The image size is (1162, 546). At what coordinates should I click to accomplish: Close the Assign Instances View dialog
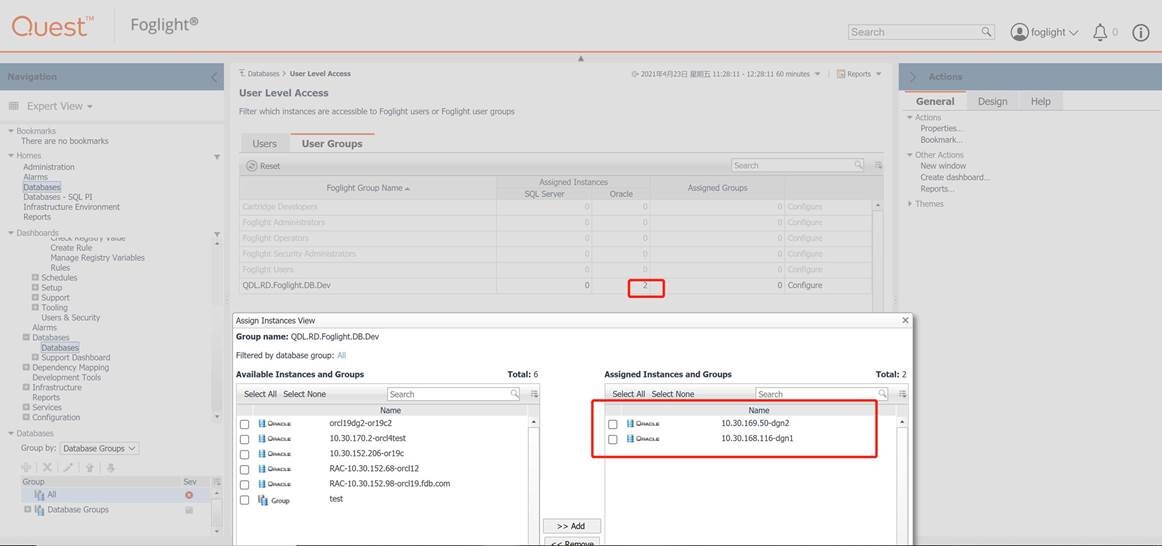905,320
